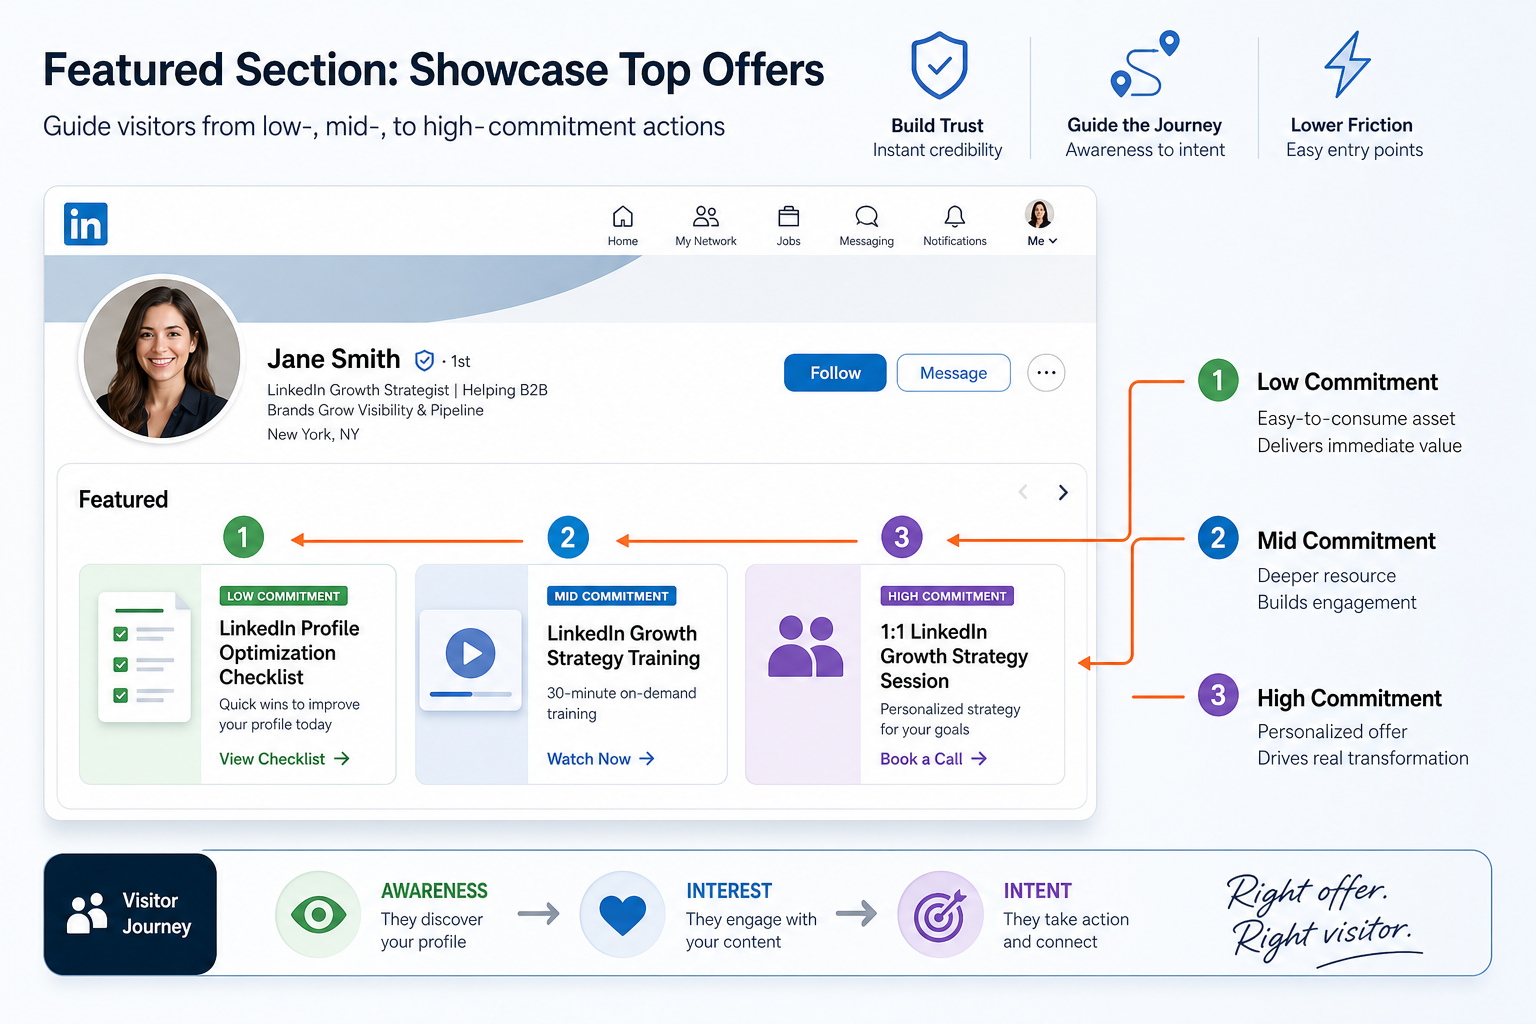The width and height of the screenshot is (1536, 1024).
Task: Click the High Commitment legend heading
Action: coord(1349,698)
